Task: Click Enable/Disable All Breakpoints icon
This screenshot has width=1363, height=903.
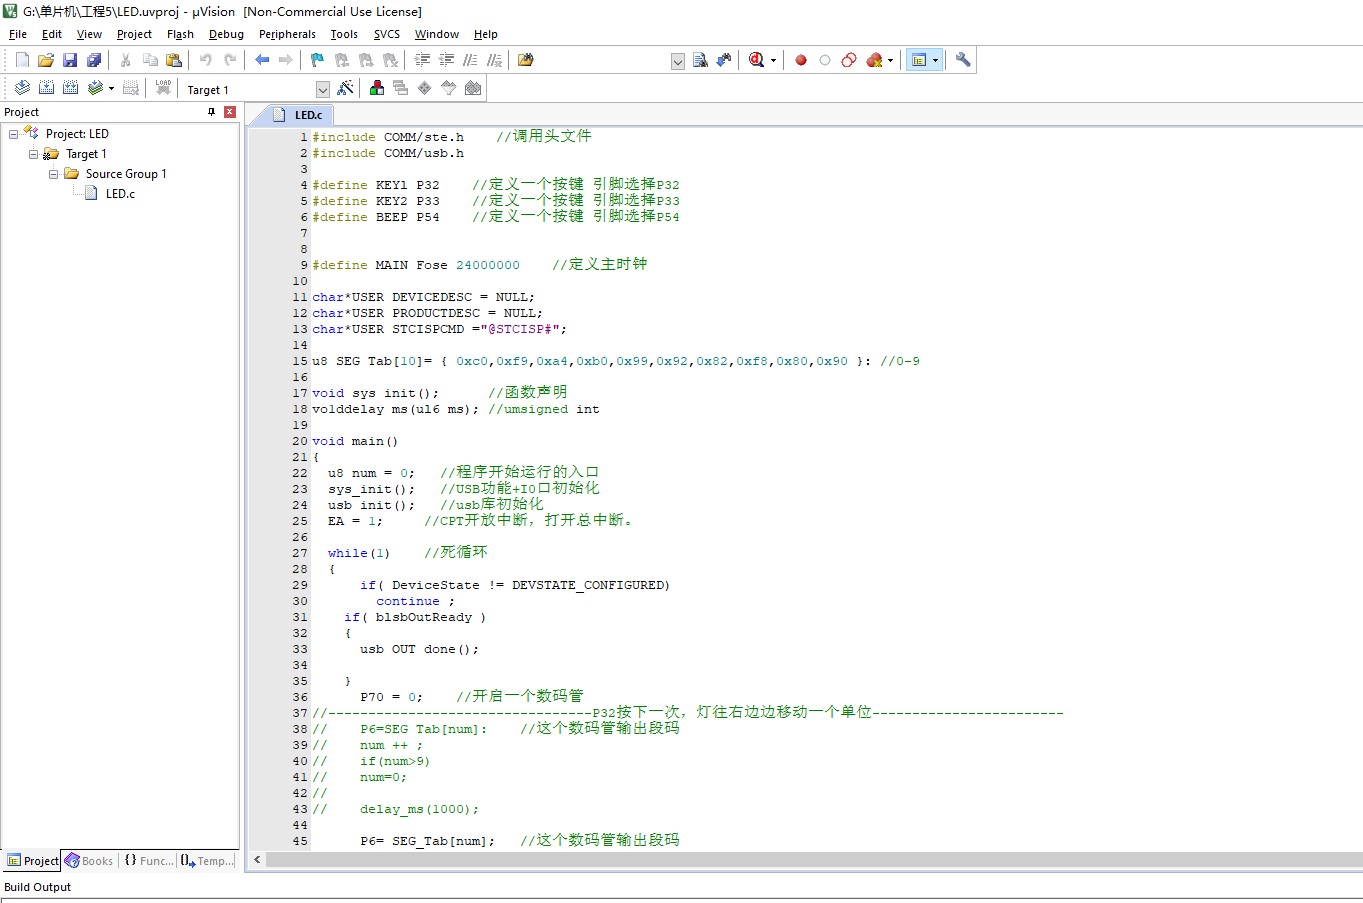Action: coord(849,60)
